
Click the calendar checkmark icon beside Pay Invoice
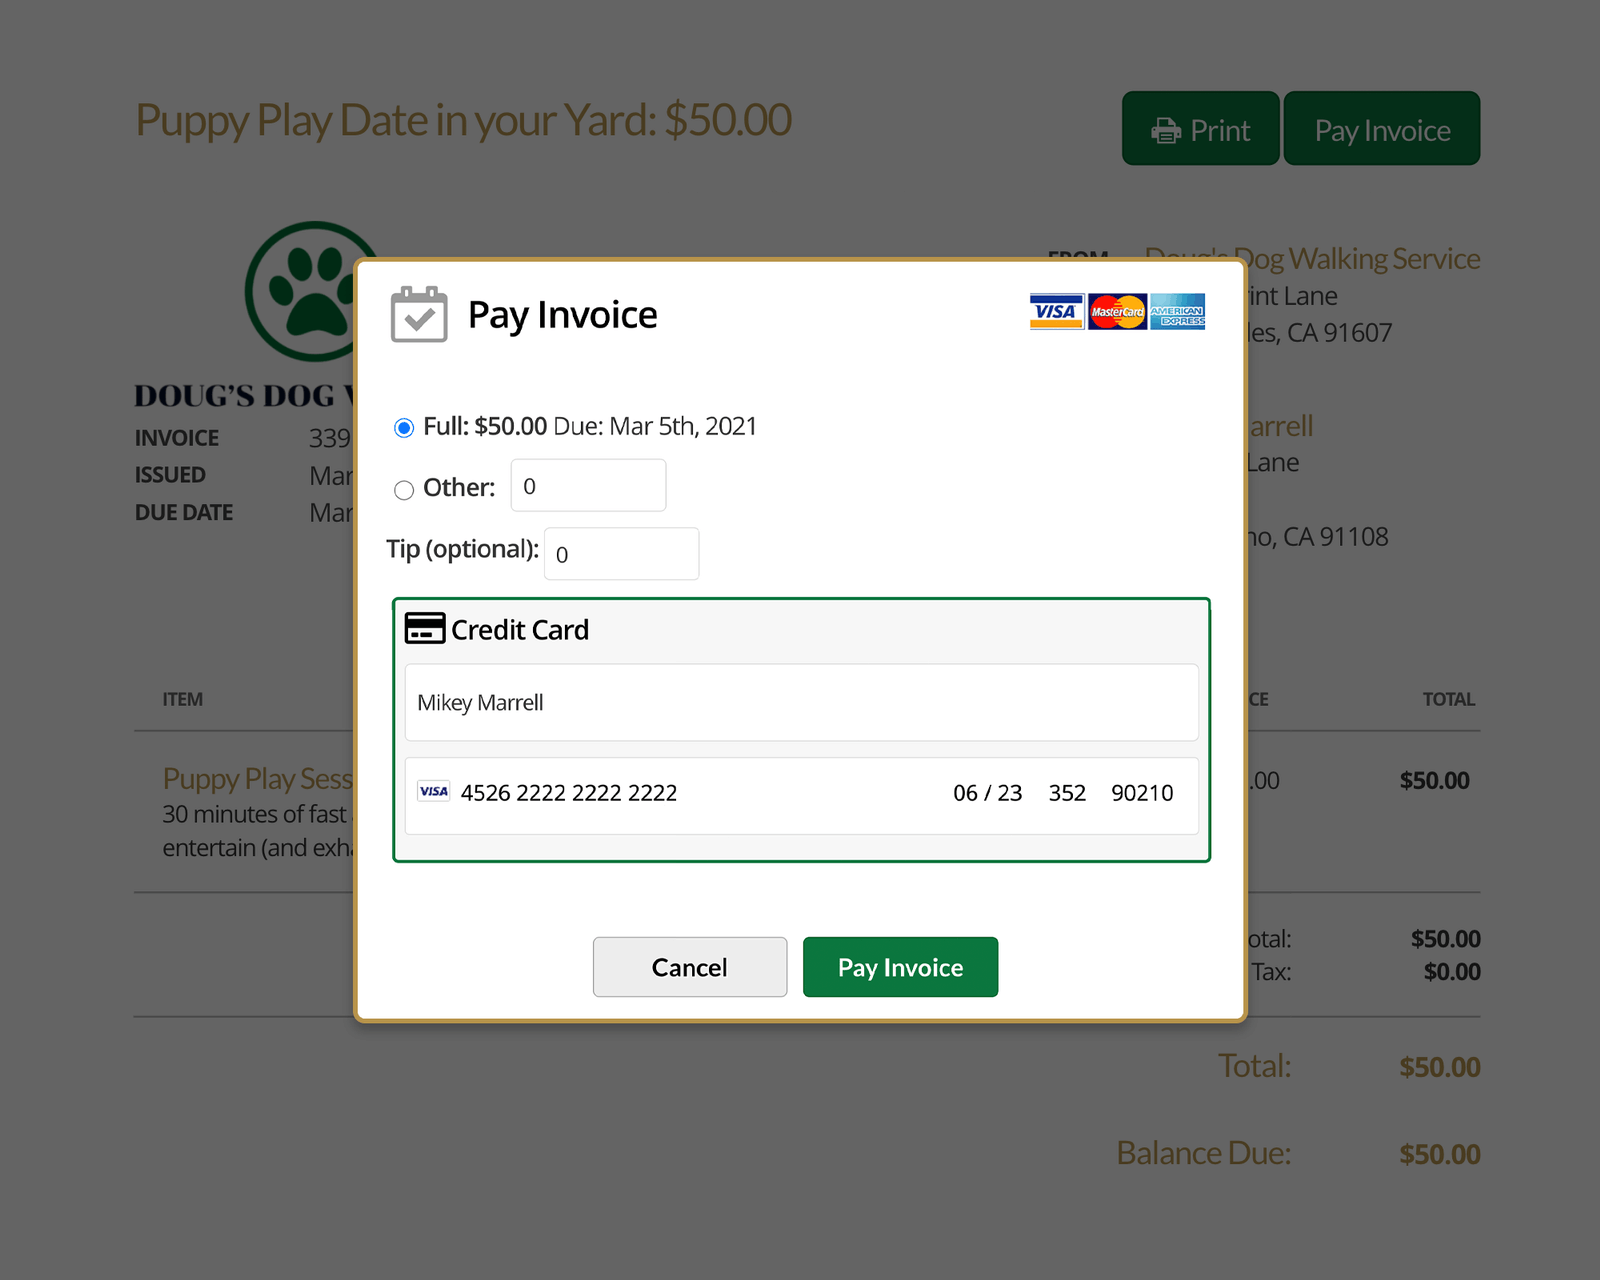point(418,314)
